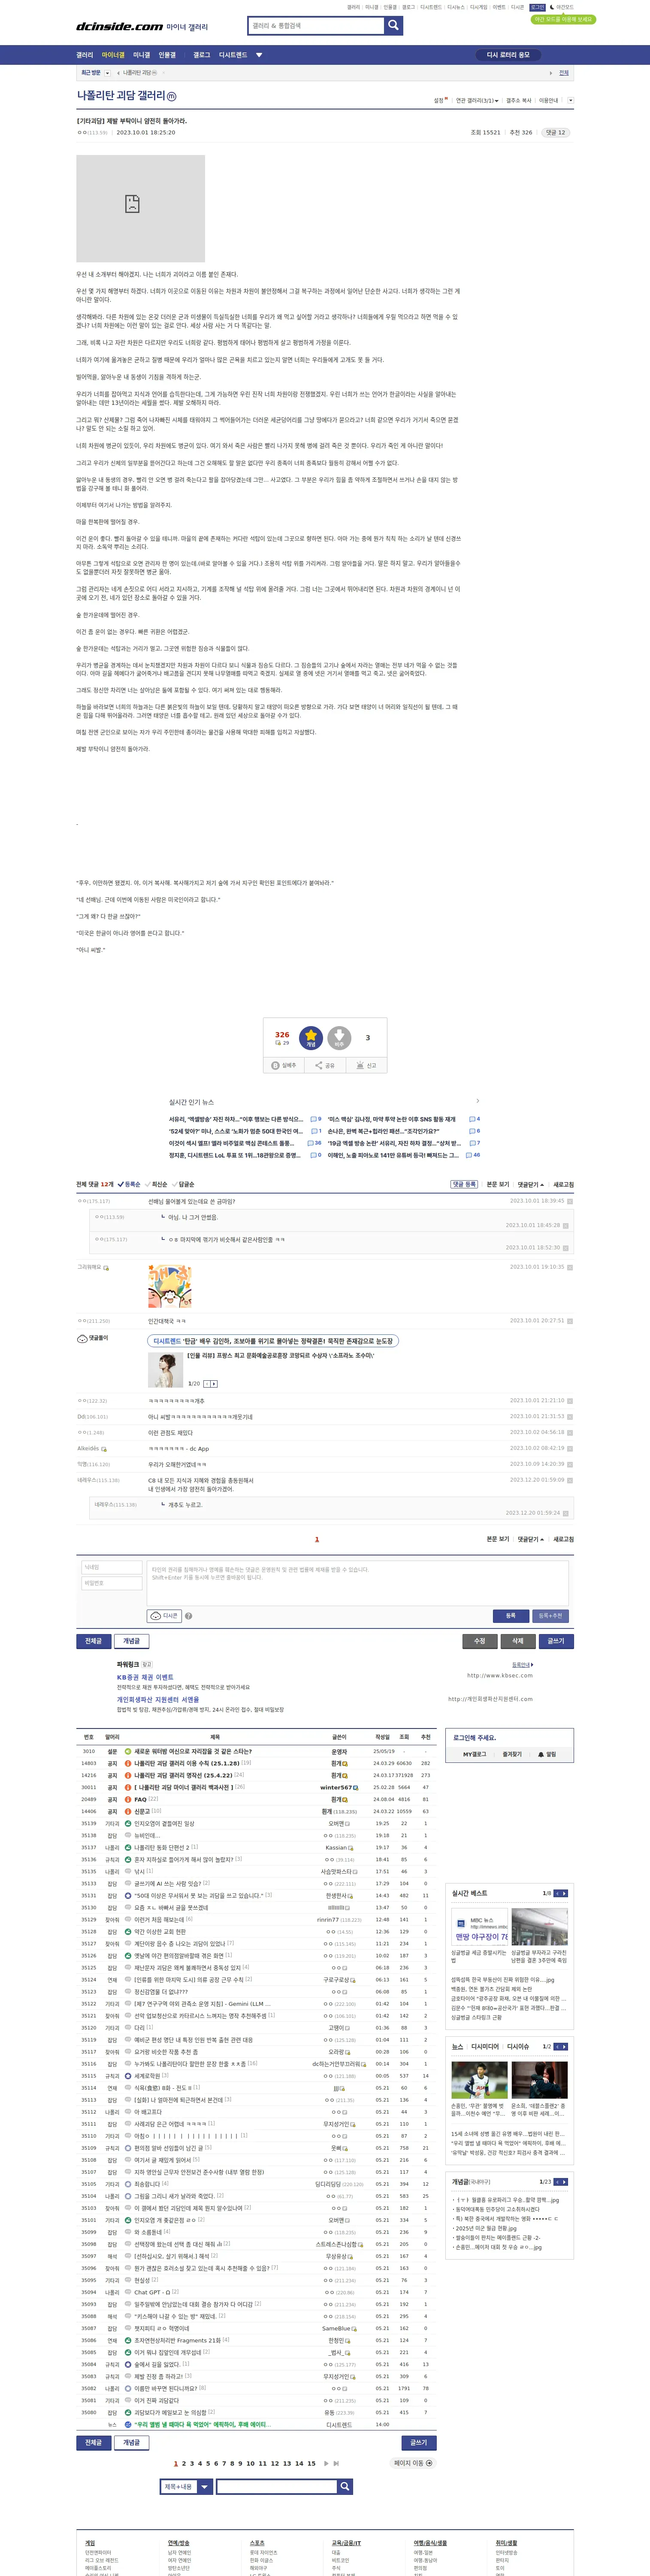Screen dimensions: 650x2576
Task: Click the 등록+추천 button
Action: click(550, 1615)
